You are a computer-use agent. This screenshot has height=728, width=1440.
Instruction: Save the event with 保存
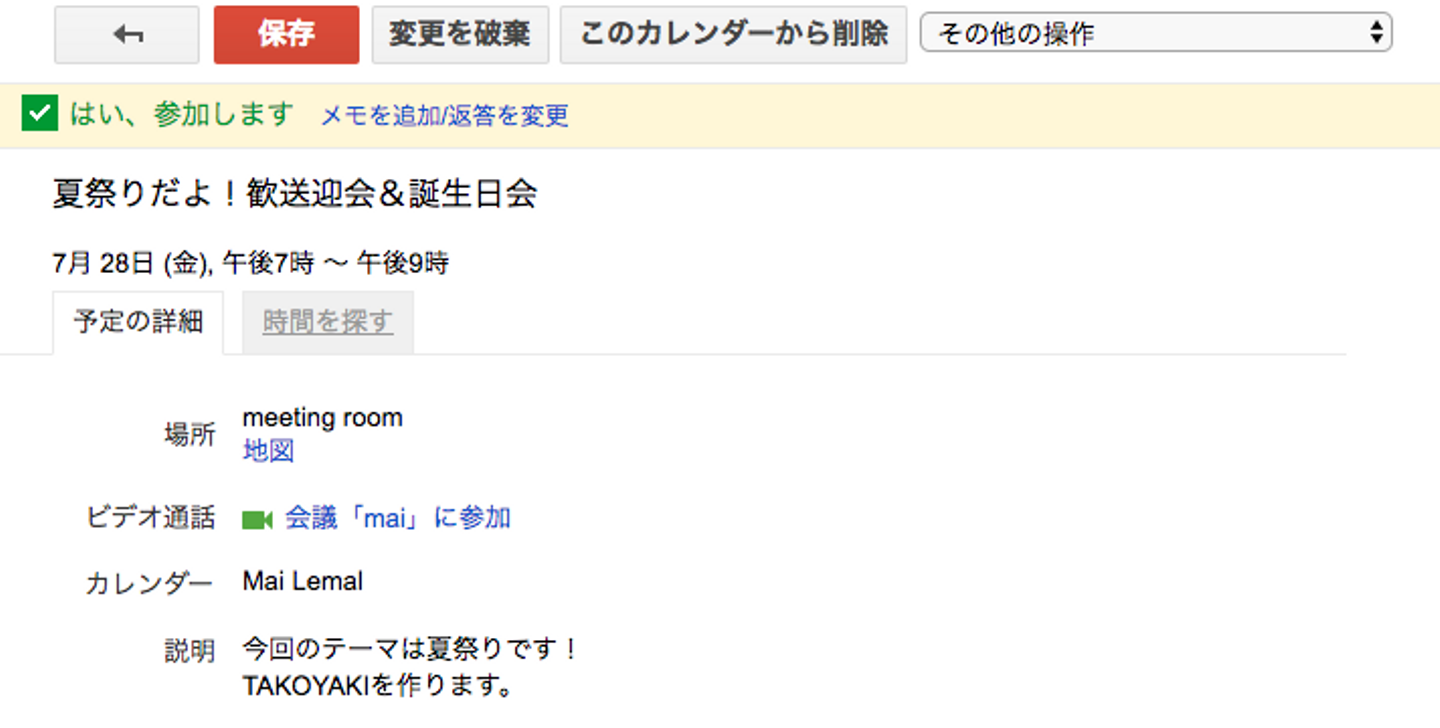click(286, 35)
